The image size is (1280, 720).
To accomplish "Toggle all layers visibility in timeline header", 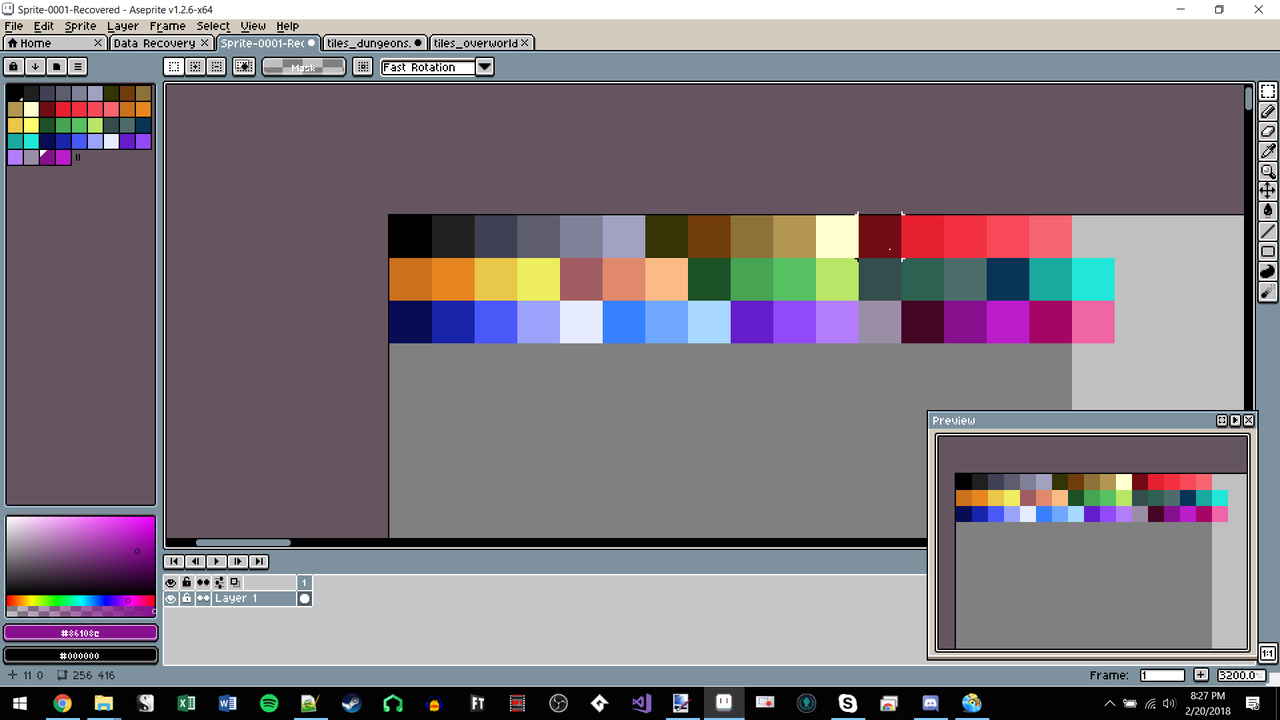I will pos(171,582).
